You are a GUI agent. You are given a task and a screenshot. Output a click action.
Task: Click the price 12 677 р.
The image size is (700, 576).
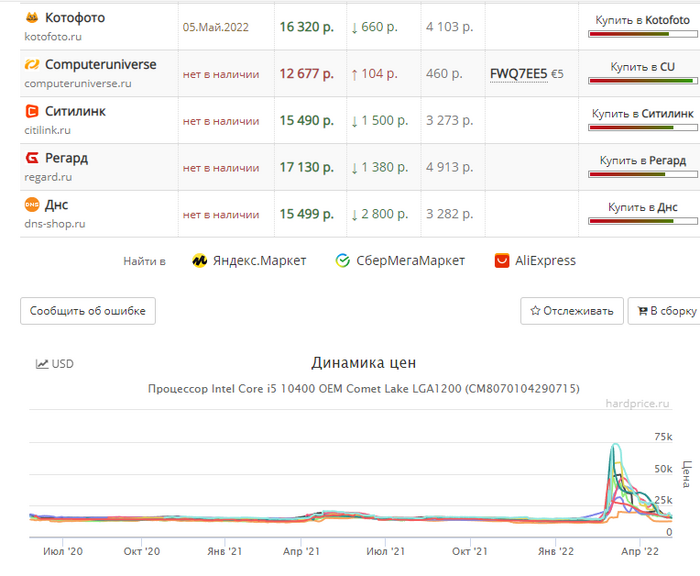[307, 74]
